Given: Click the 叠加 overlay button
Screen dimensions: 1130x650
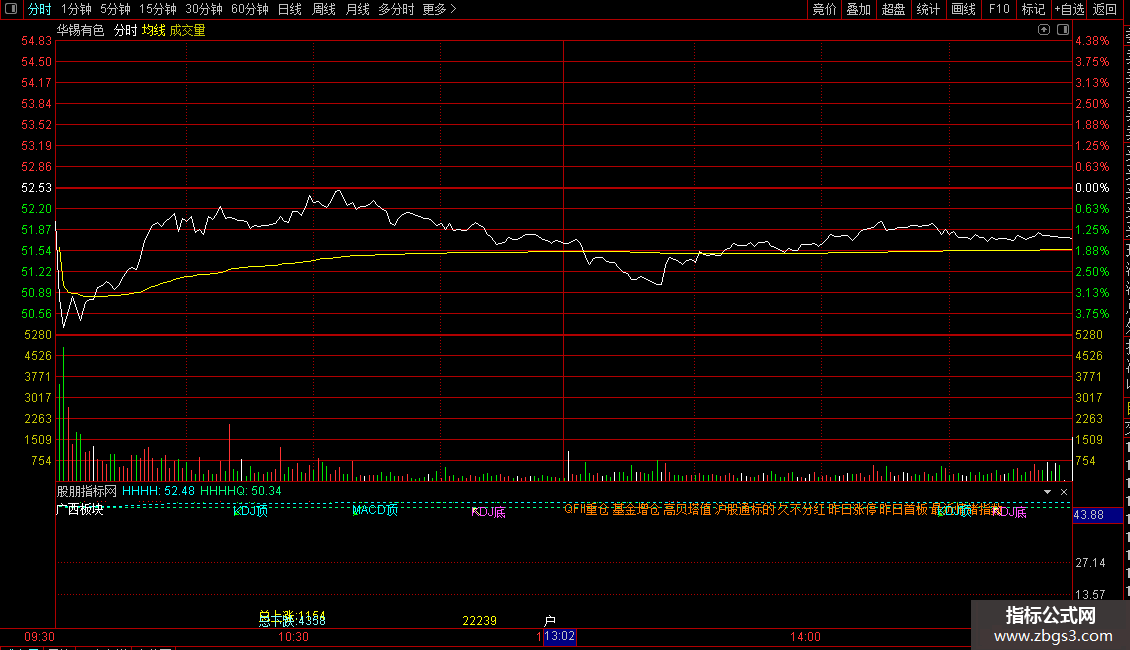Looking at the screenshot, I should coord(858,9).
